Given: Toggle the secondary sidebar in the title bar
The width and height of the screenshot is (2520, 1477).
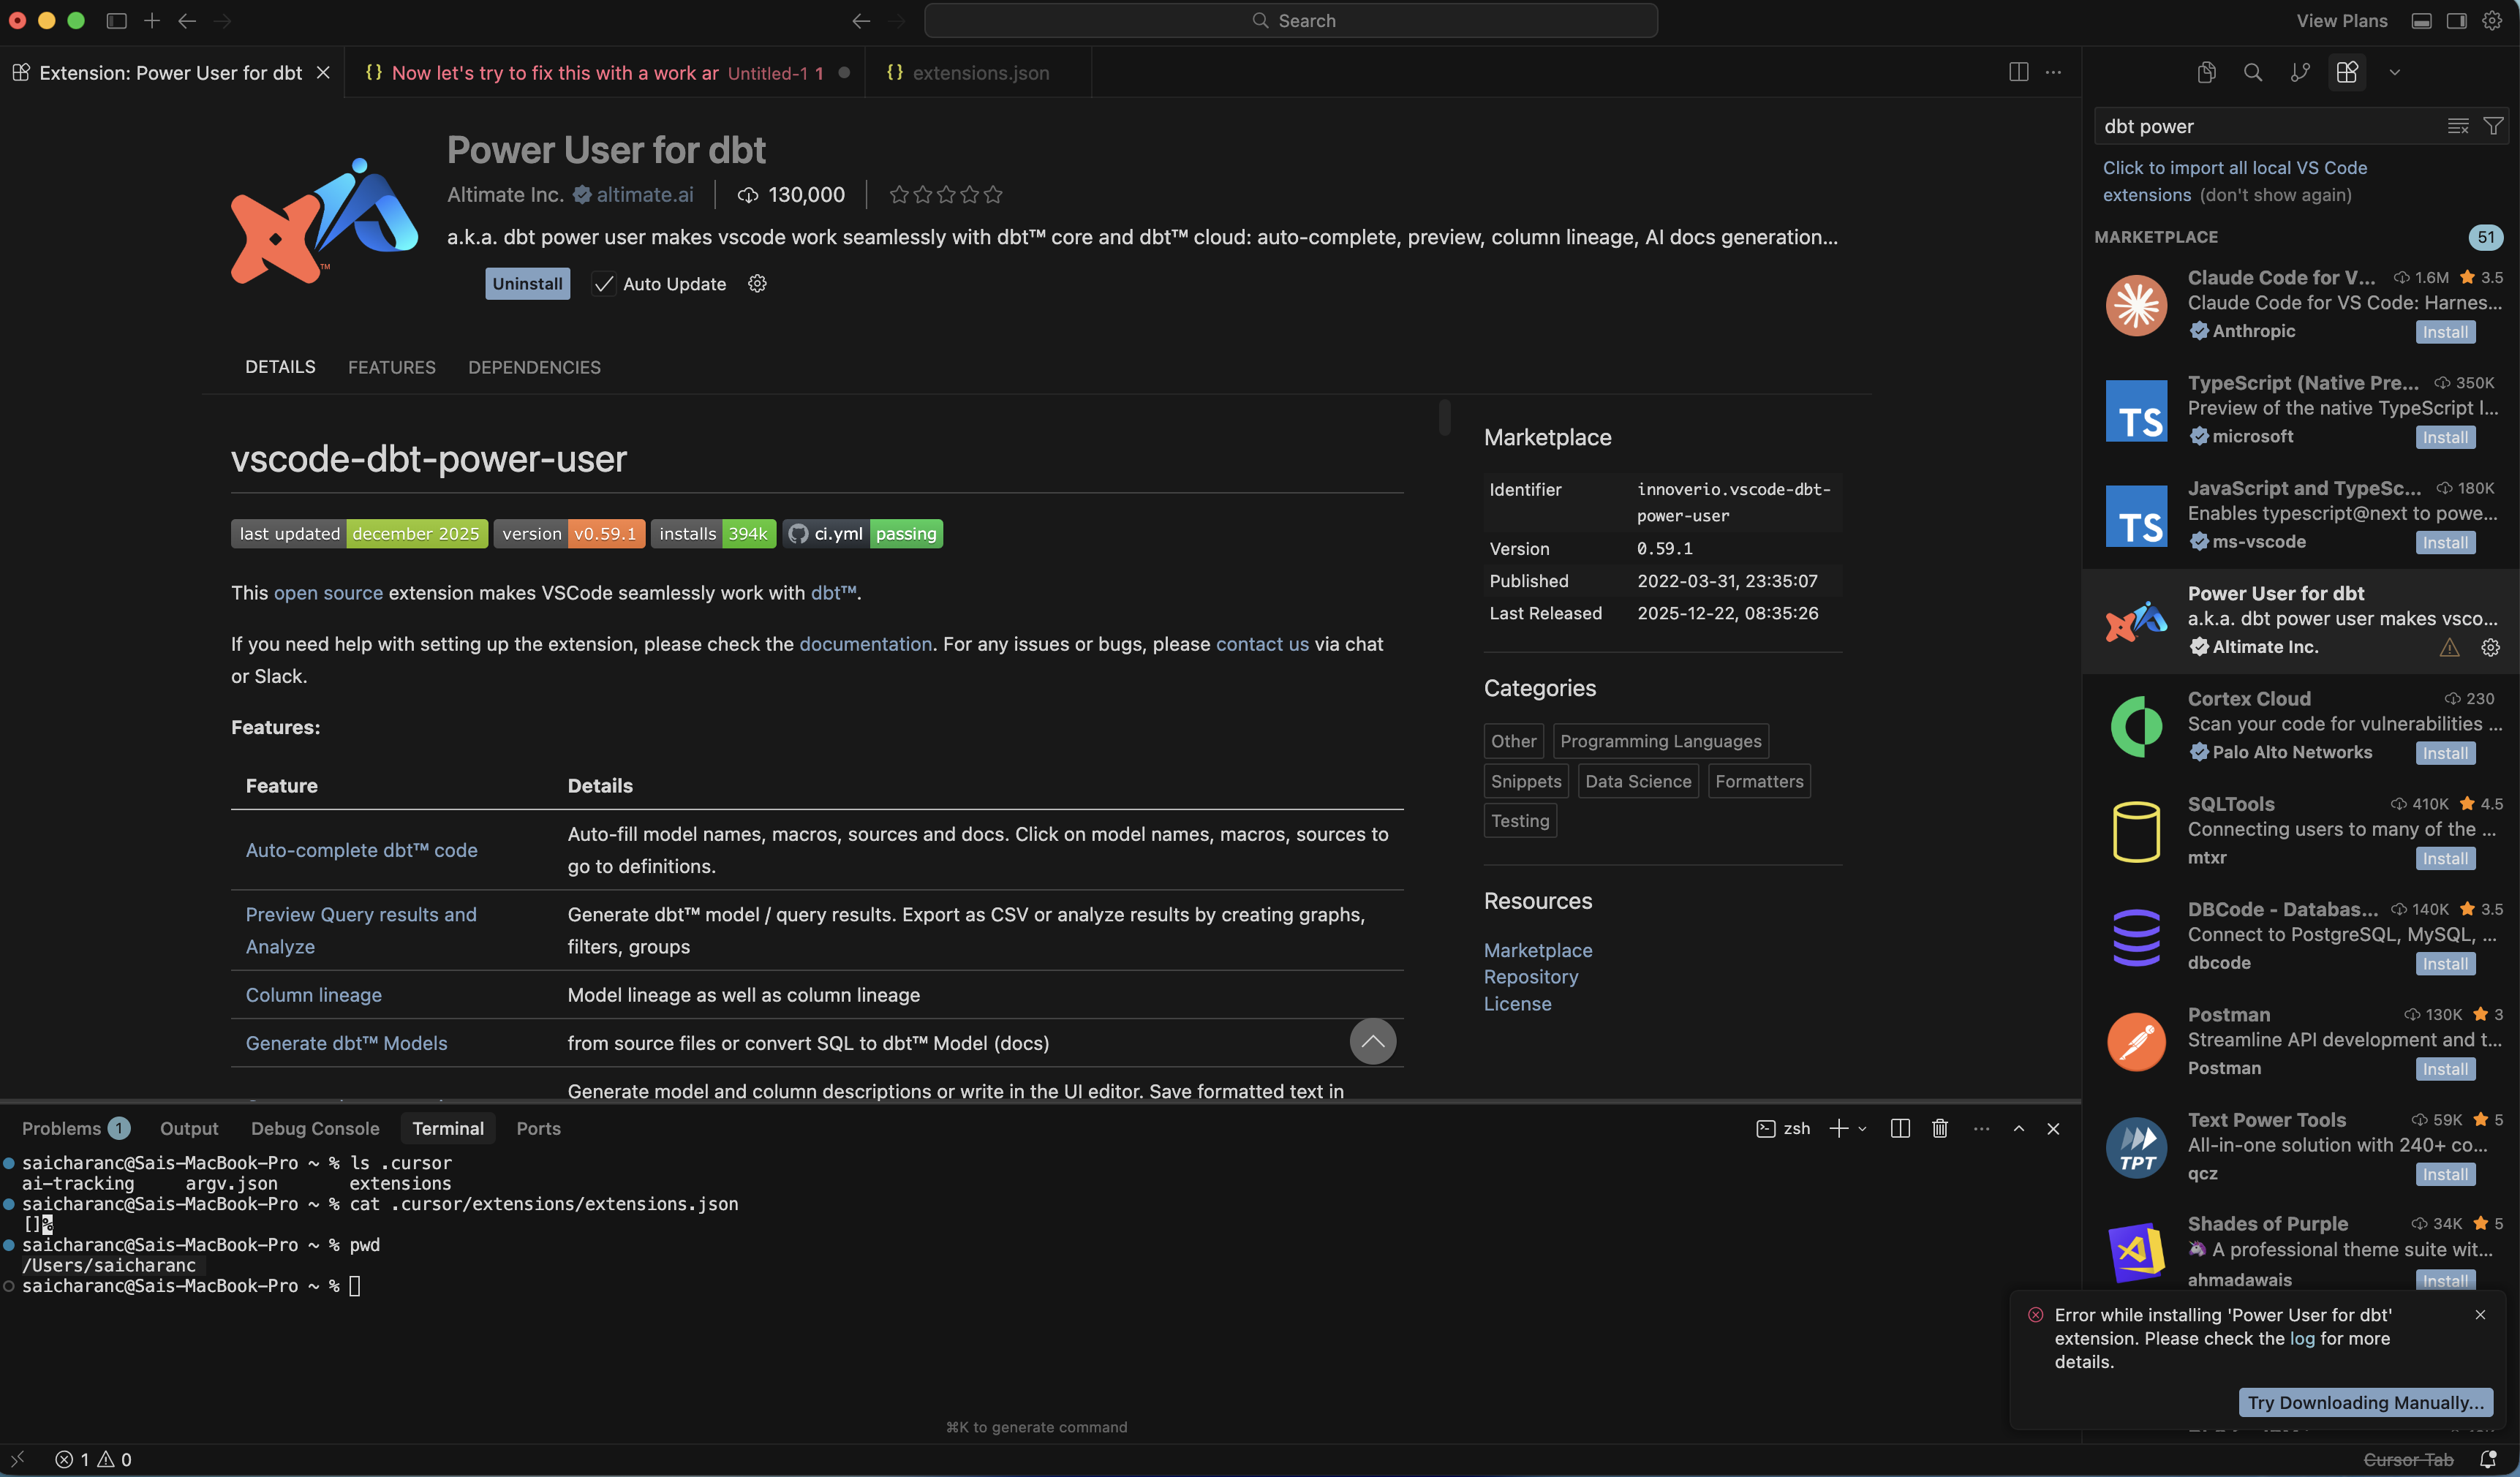Looking at the screenshot, I should click(2456, 20).
